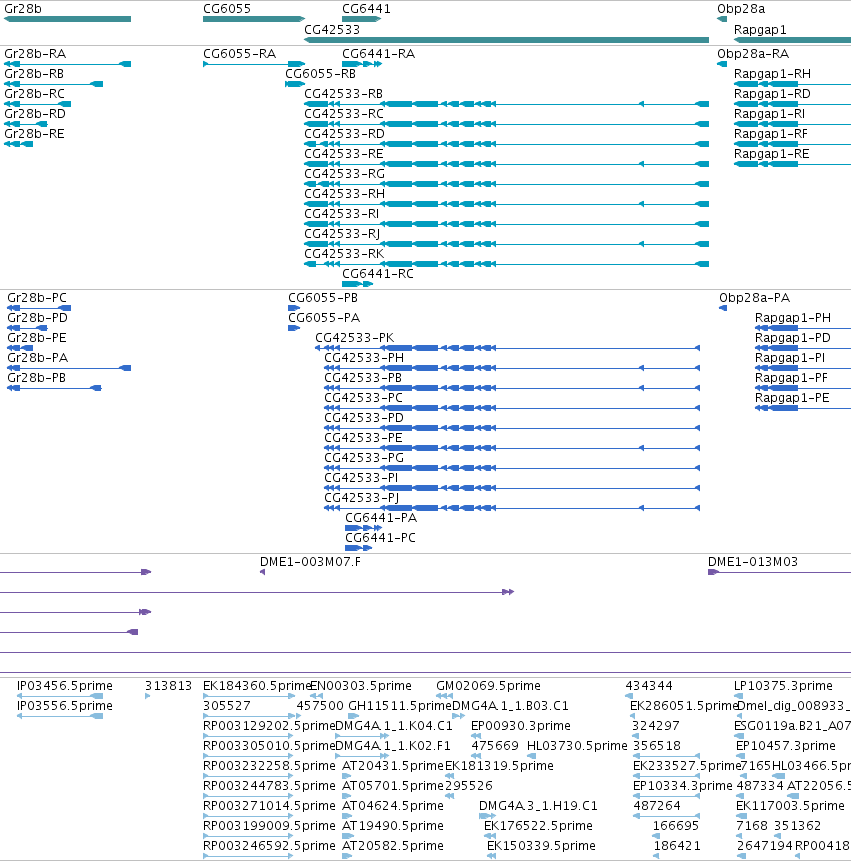Click protein Gr28b-PE
Screen dimensions: 851x861
point(37,338)
